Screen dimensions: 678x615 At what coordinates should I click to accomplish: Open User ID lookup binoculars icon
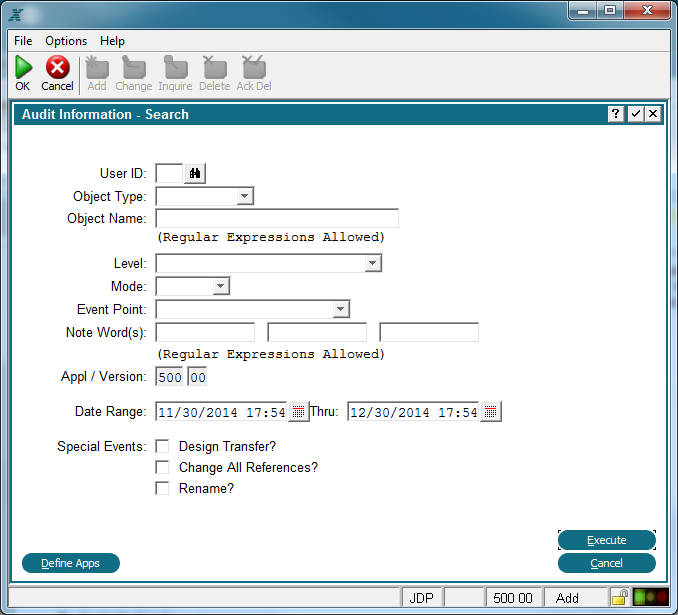pos(195,173)
